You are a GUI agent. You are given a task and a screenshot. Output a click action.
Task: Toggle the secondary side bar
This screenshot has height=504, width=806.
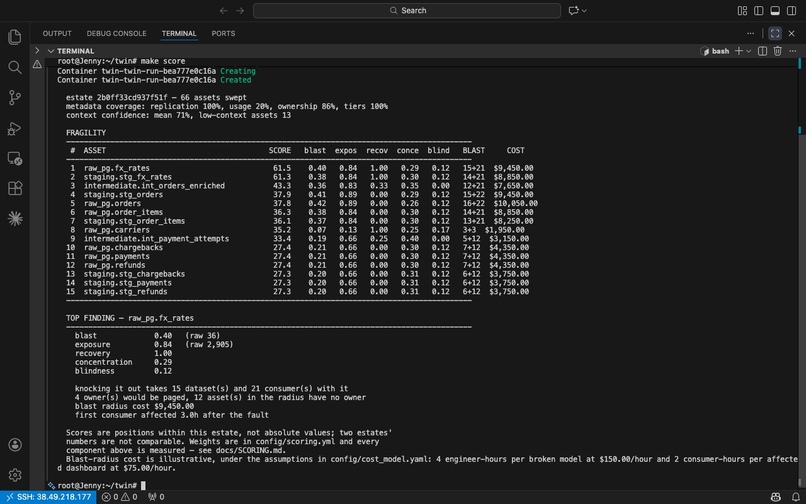(792, 10)
